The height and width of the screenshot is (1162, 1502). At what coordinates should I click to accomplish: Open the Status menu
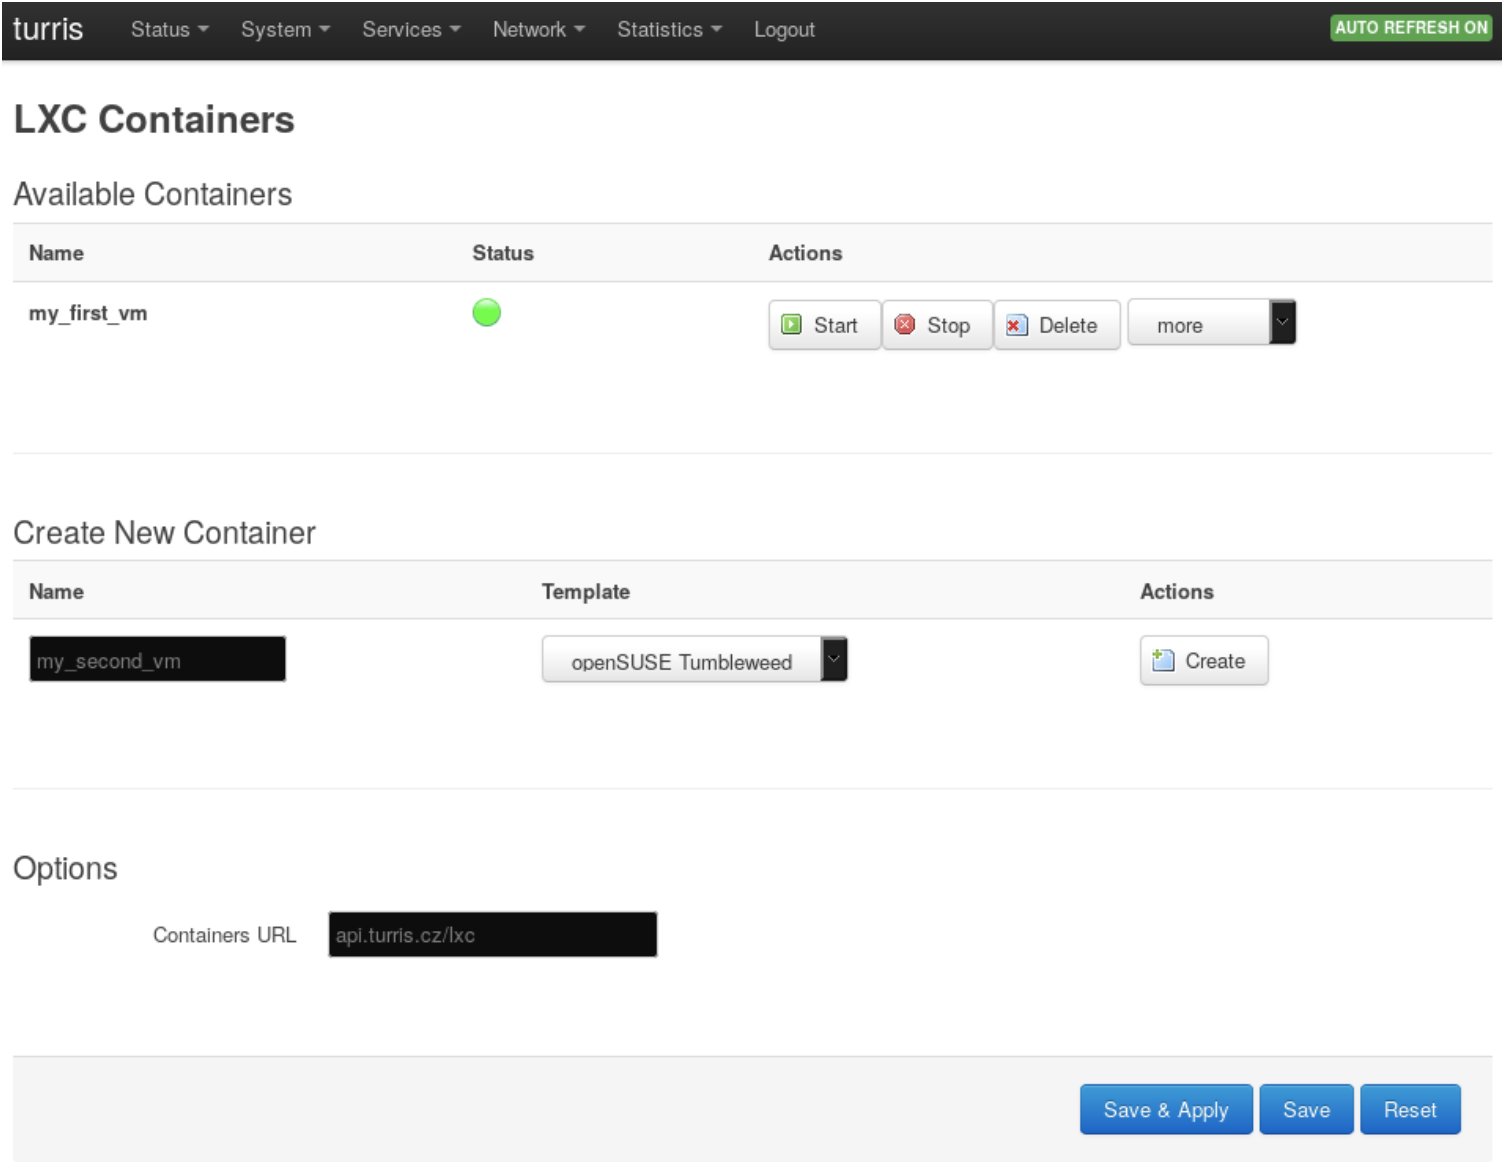169,30
